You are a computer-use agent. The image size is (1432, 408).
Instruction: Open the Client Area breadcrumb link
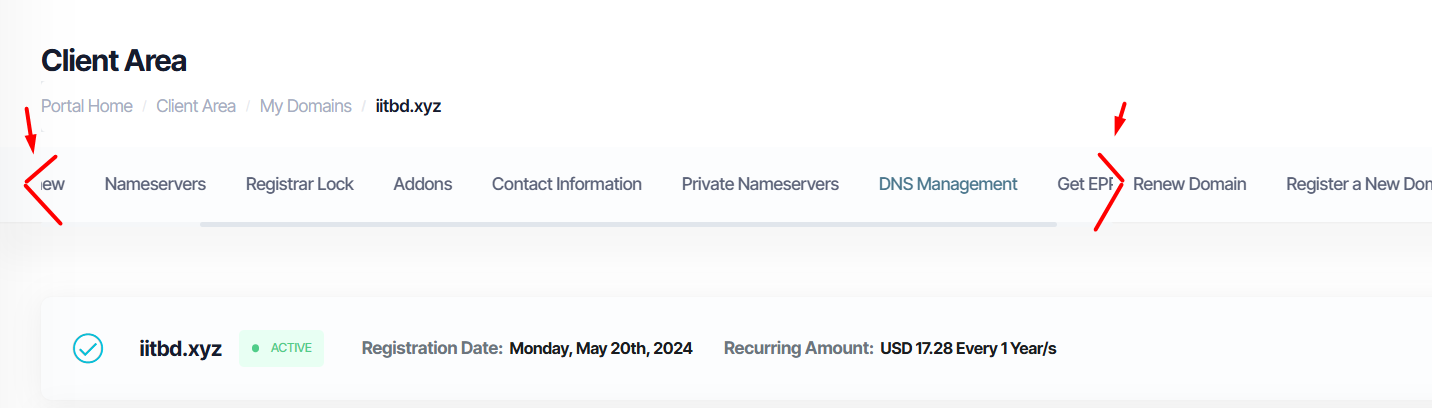click(196, 106)
